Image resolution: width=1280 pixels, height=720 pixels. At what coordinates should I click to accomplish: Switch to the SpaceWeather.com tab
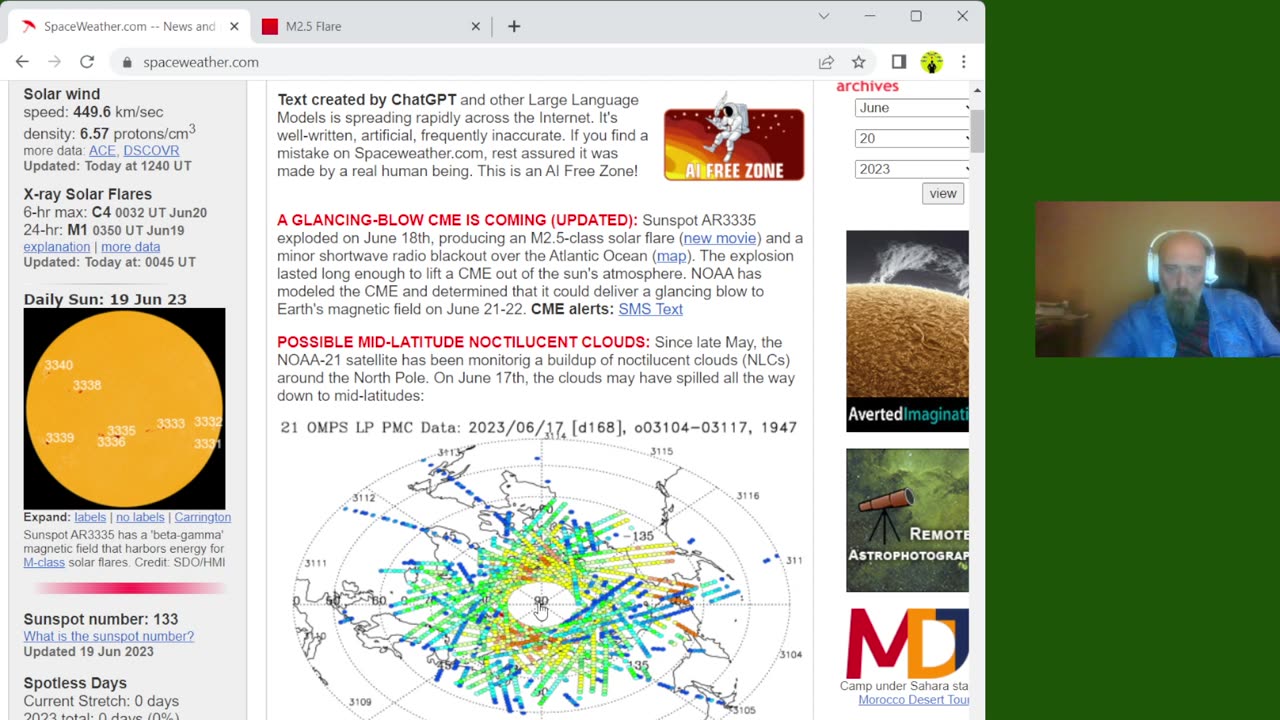click(130, 26)
